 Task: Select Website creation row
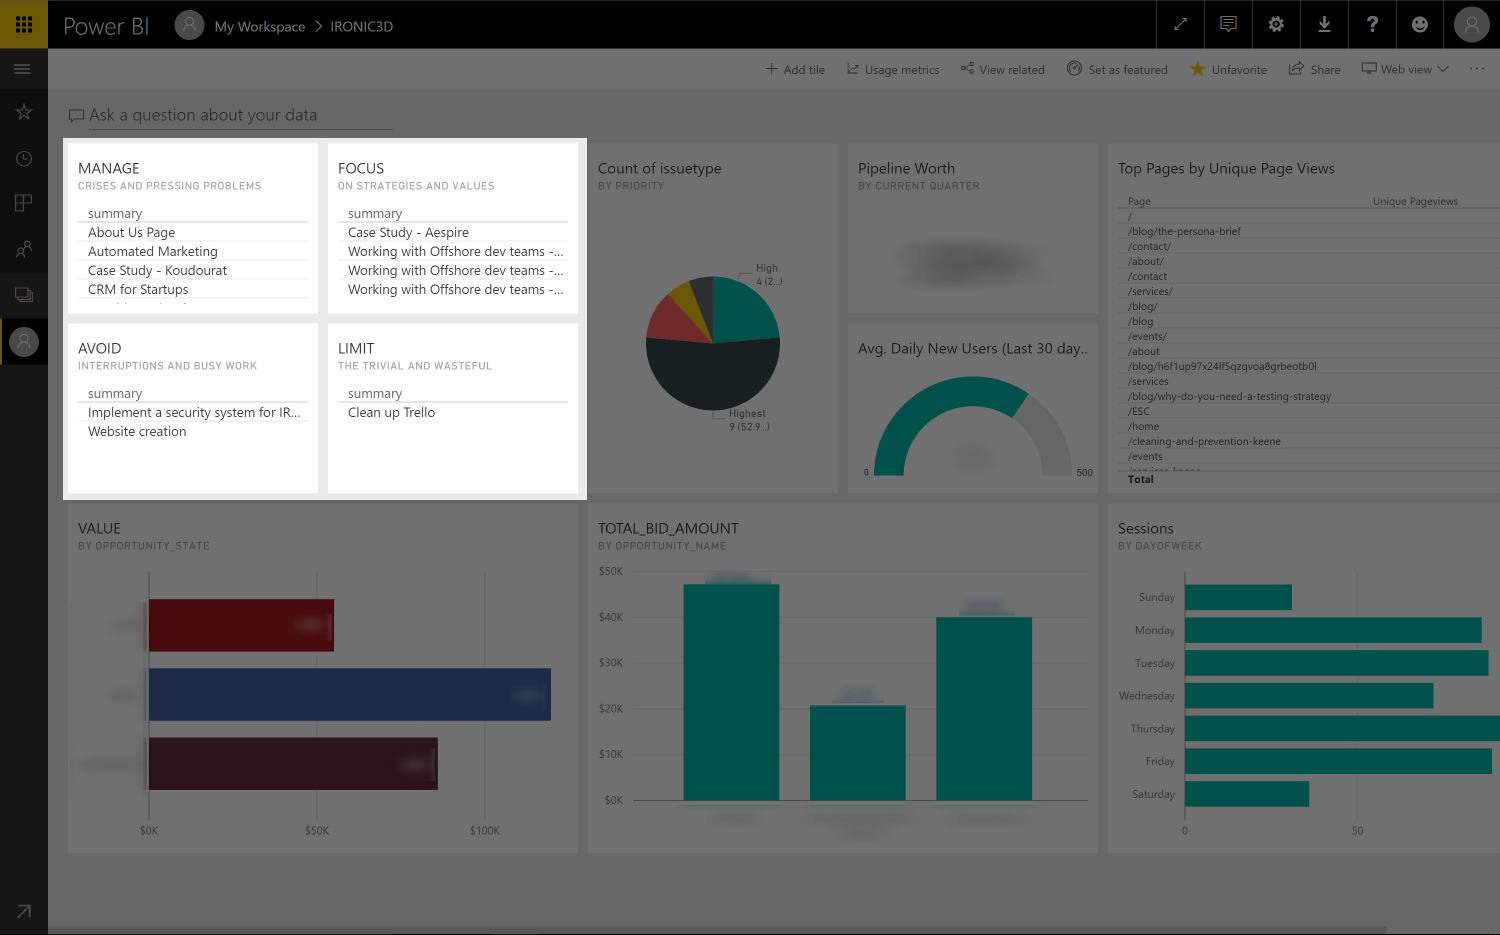(193, 431)
